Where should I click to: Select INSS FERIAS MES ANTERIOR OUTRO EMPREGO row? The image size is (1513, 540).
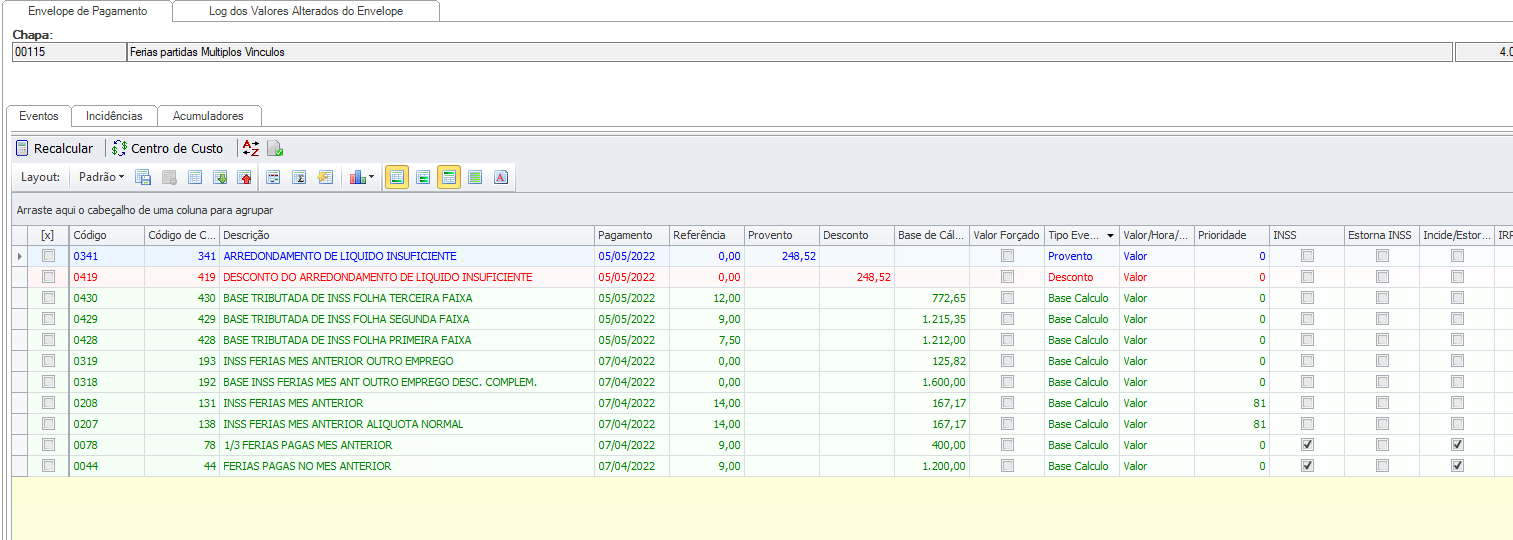pos(762,361)
